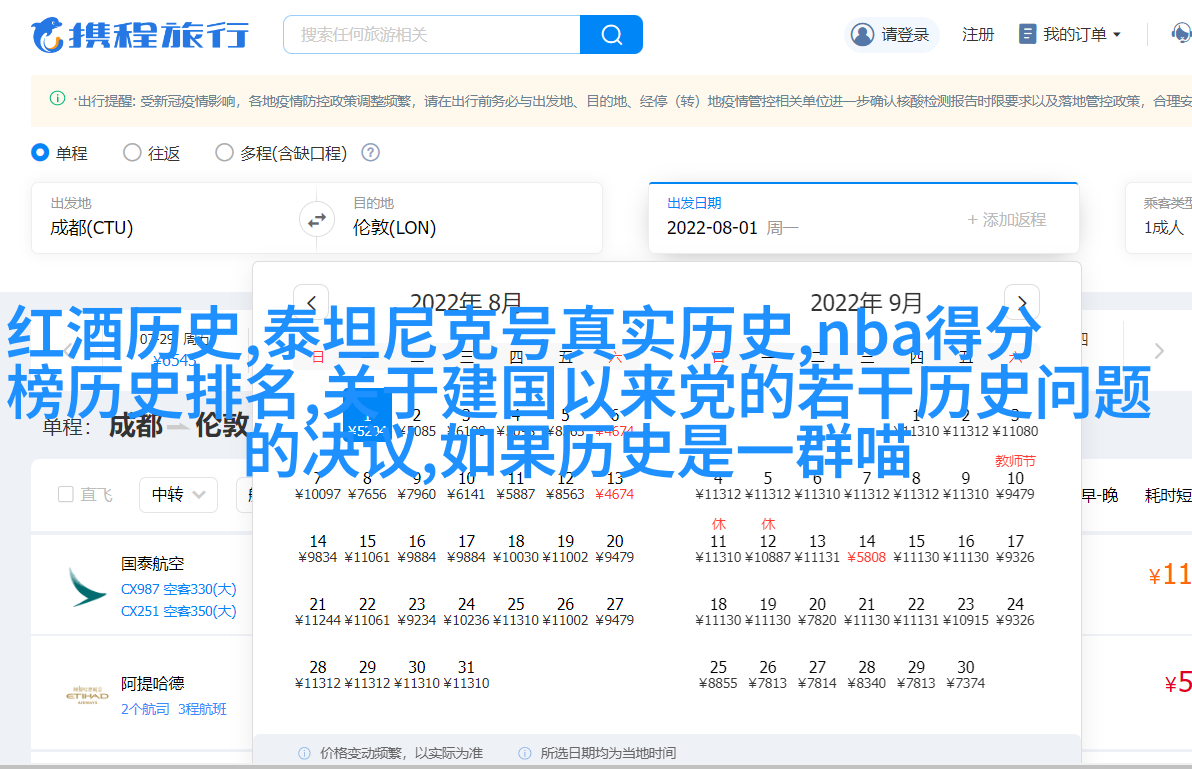
Task: Sort by 早-晚 departure time tab
Action: click(x=1099, y=495)
